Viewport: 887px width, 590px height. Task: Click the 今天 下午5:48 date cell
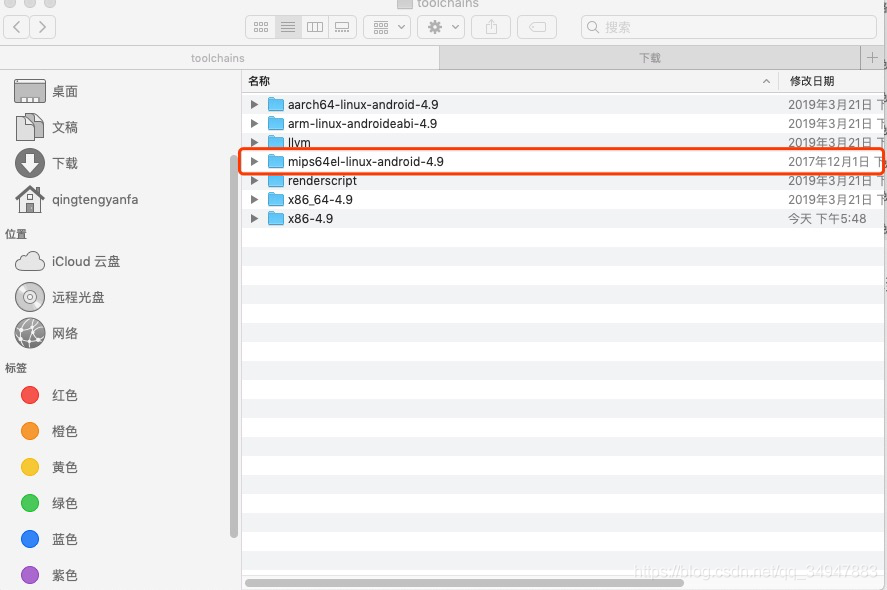tap(827, 218)
